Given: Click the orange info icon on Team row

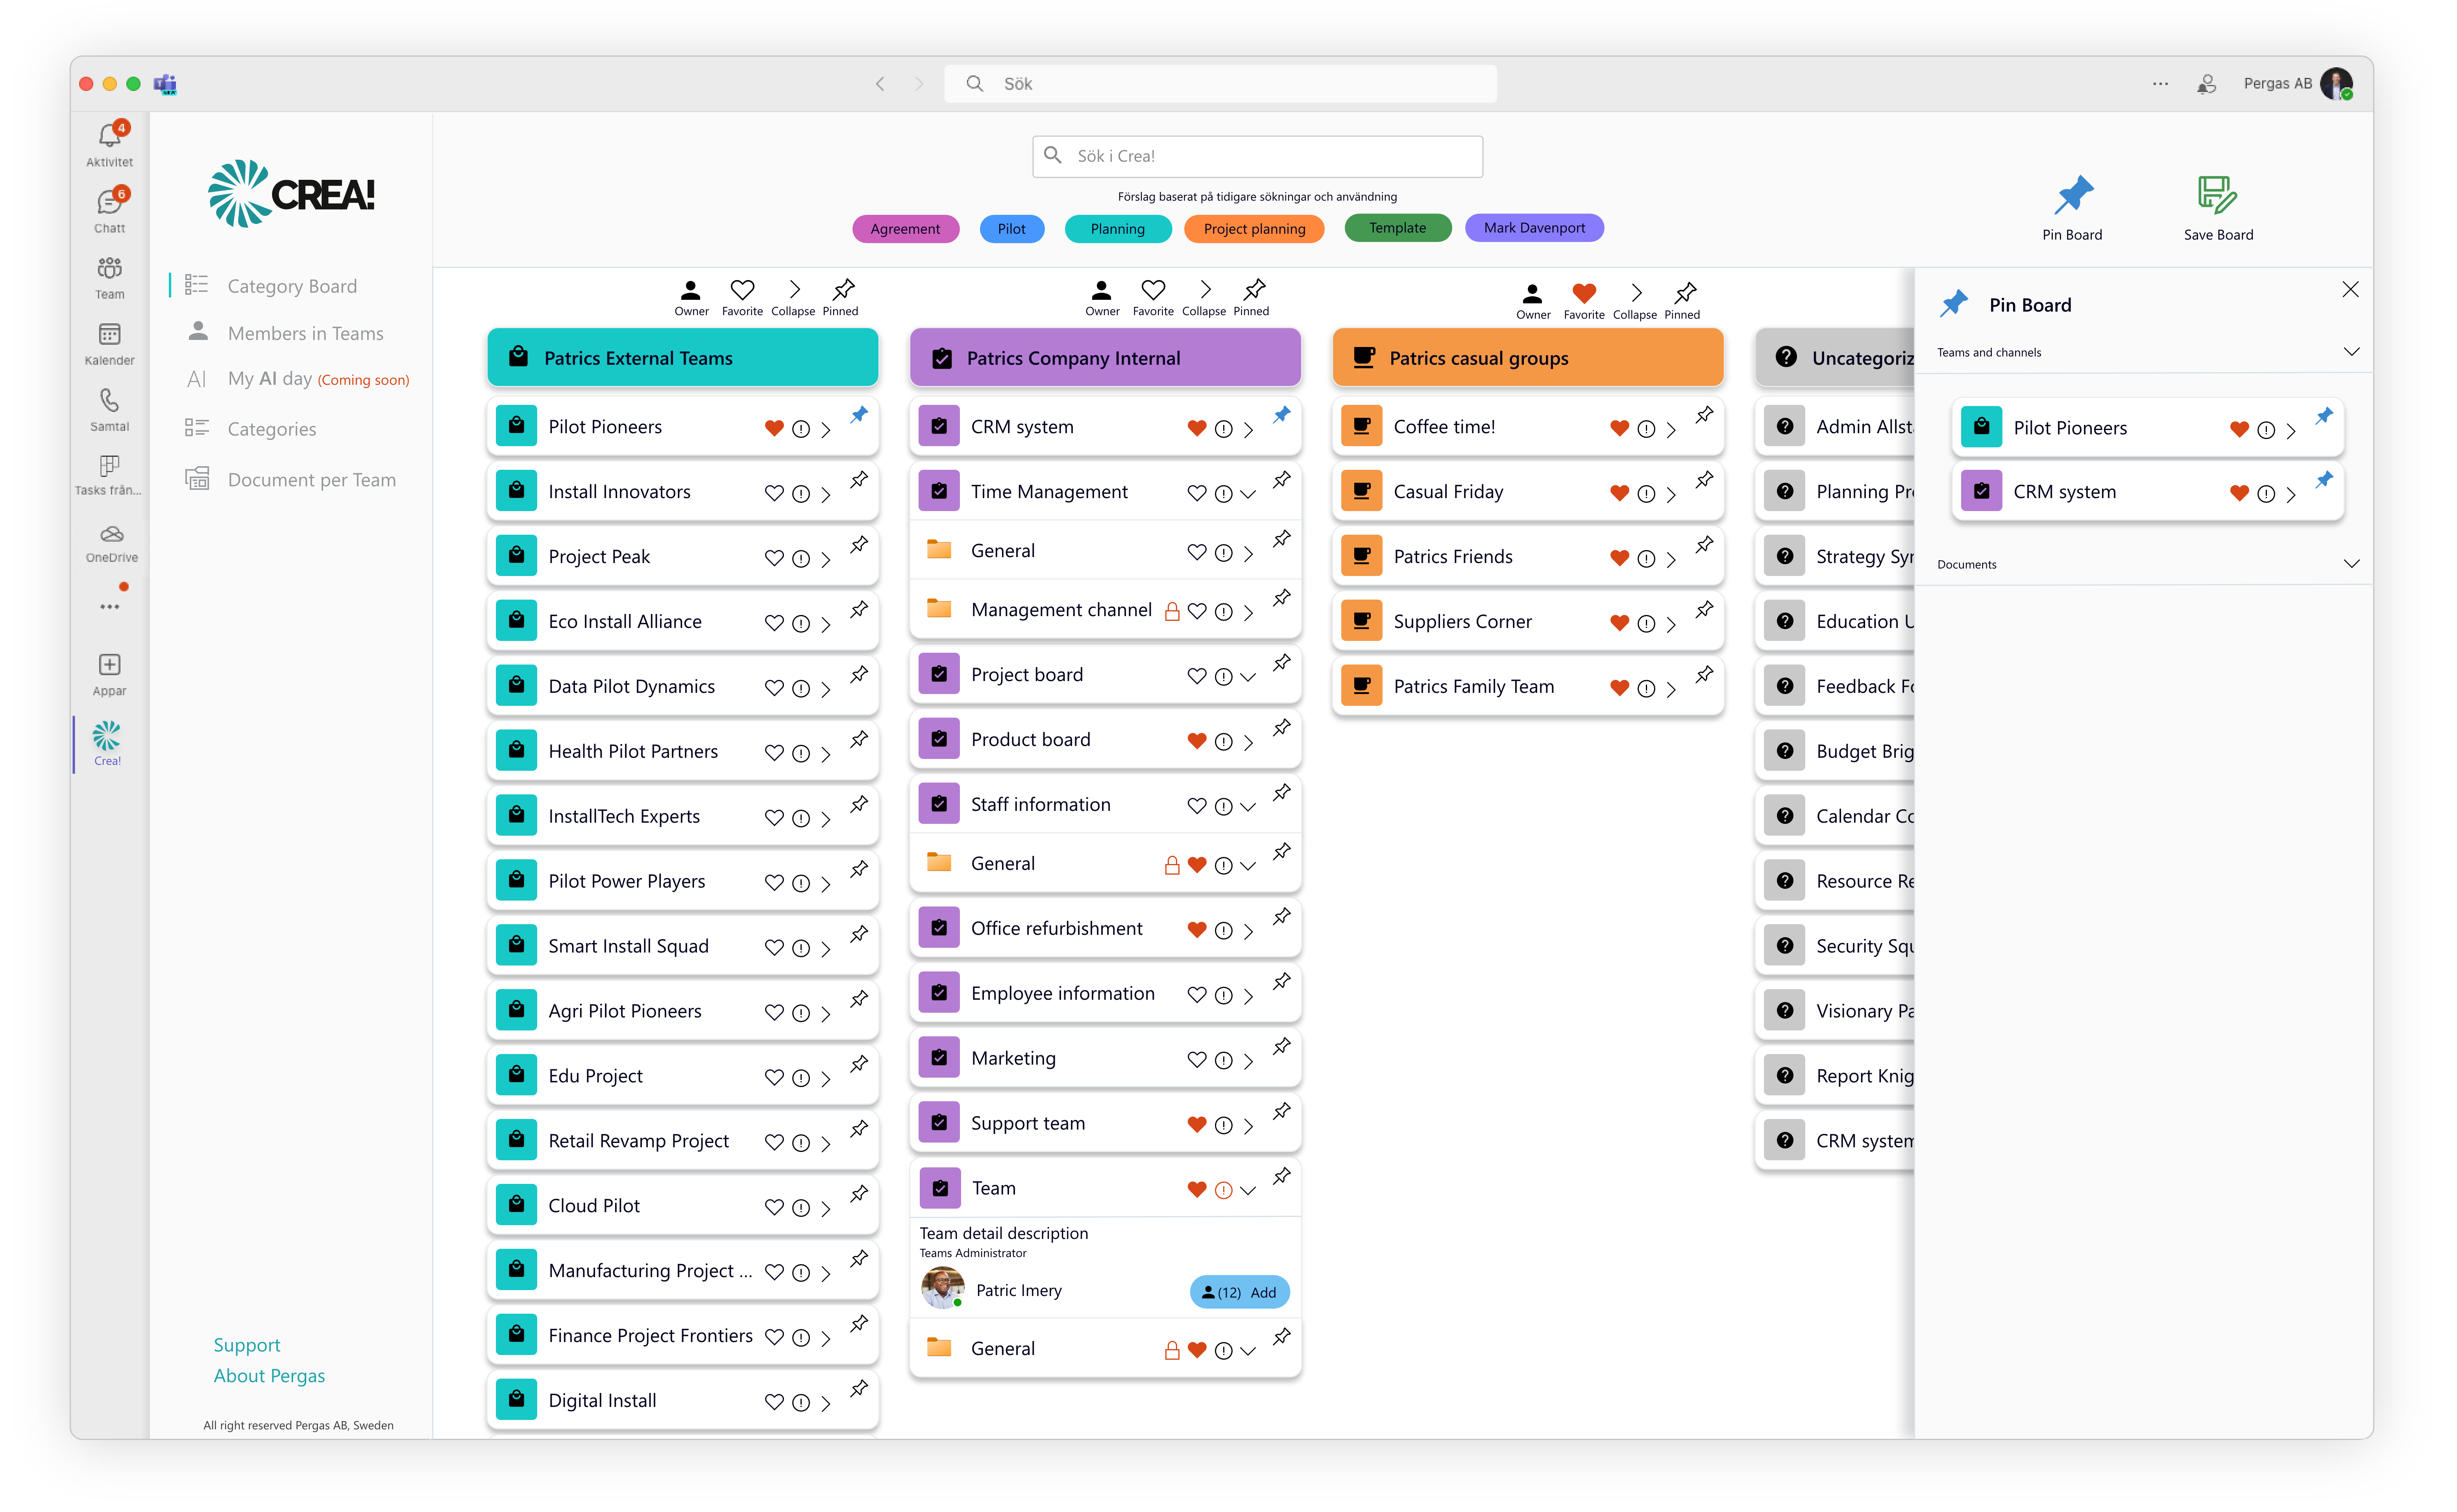Looking at the screenshot, I should [1223, 1190].
